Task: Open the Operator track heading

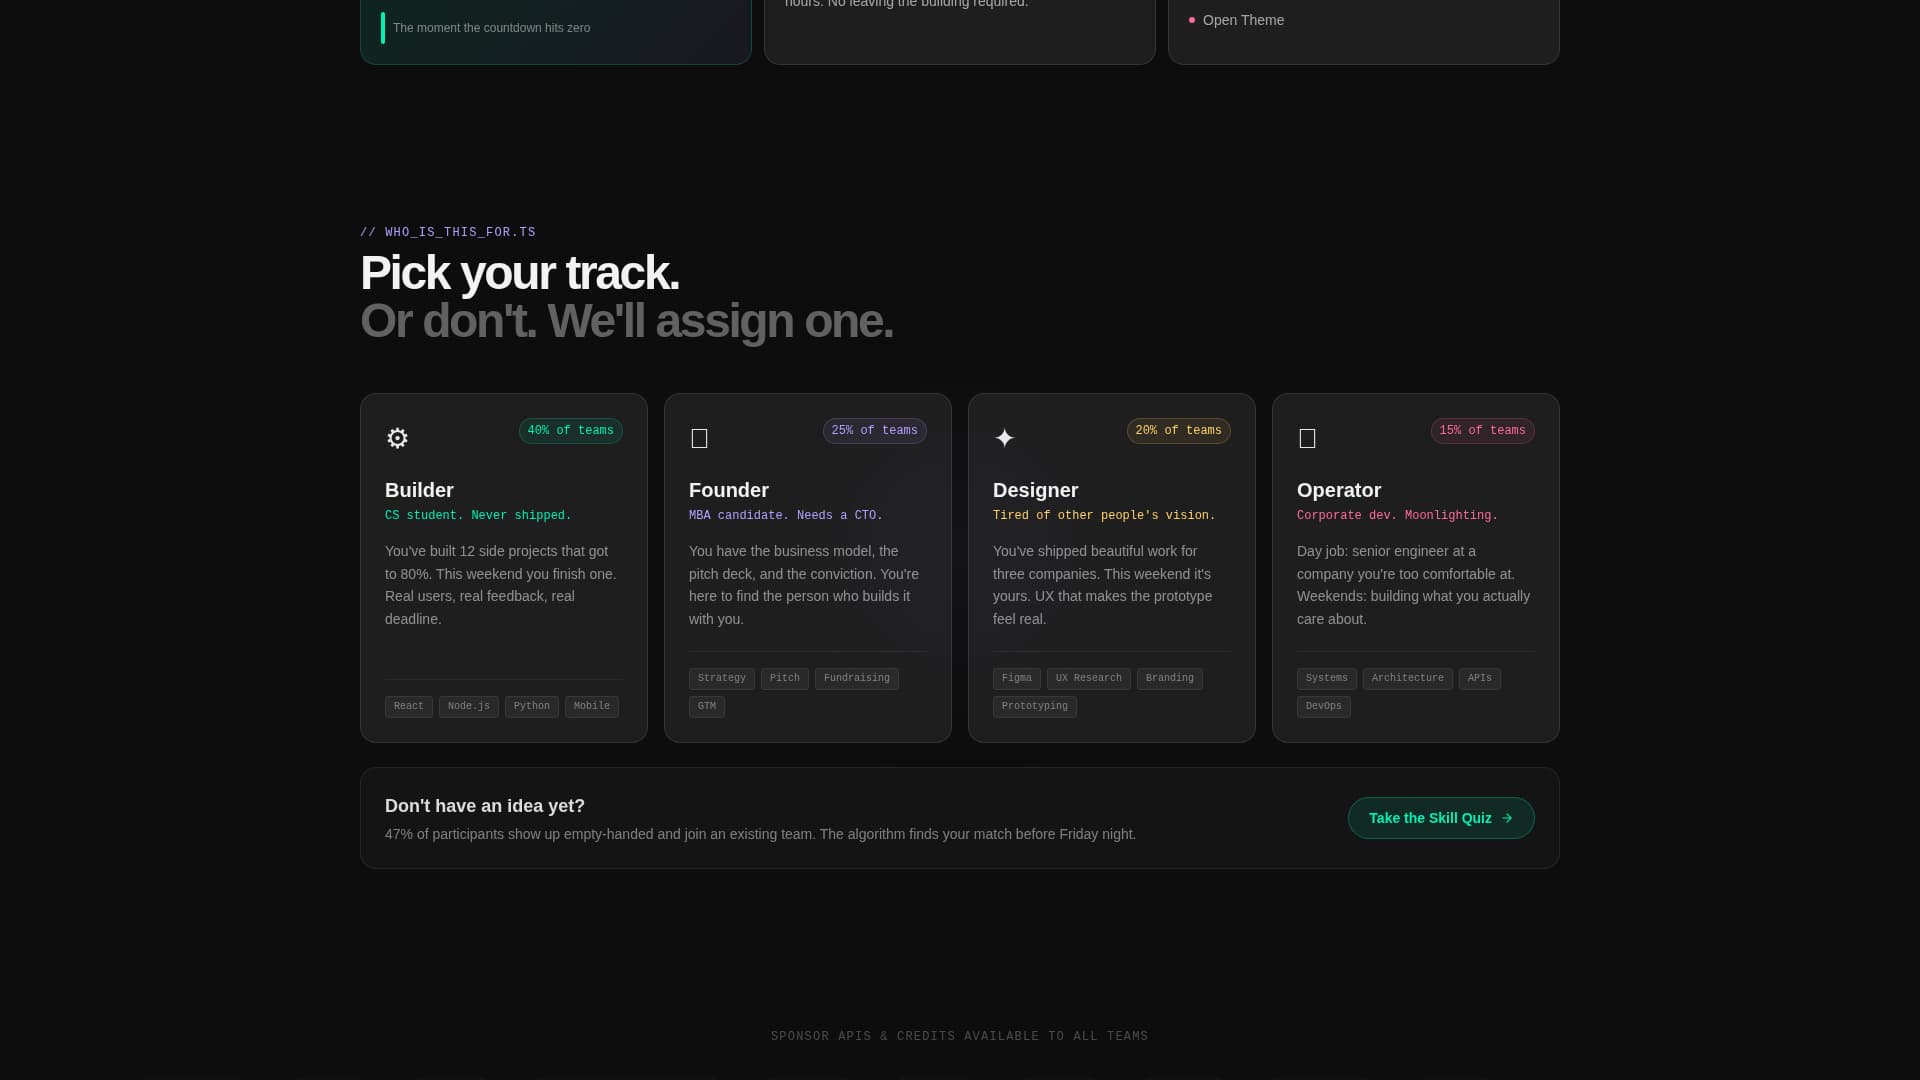Action: pos(1339,490)
